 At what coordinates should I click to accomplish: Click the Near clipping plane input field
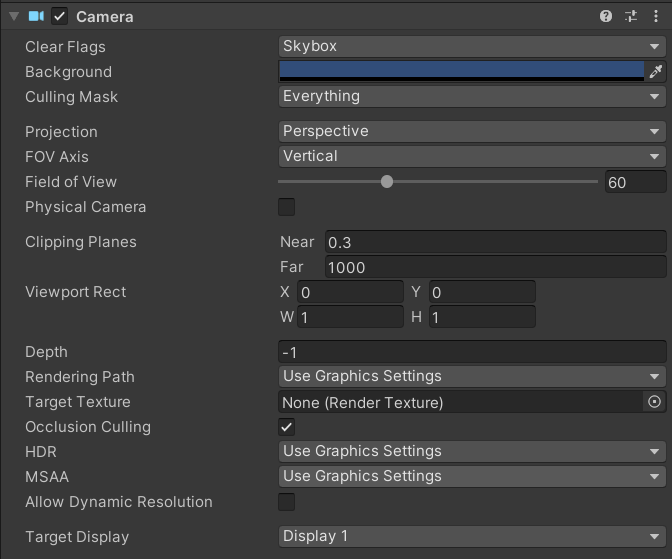[495, 242]
